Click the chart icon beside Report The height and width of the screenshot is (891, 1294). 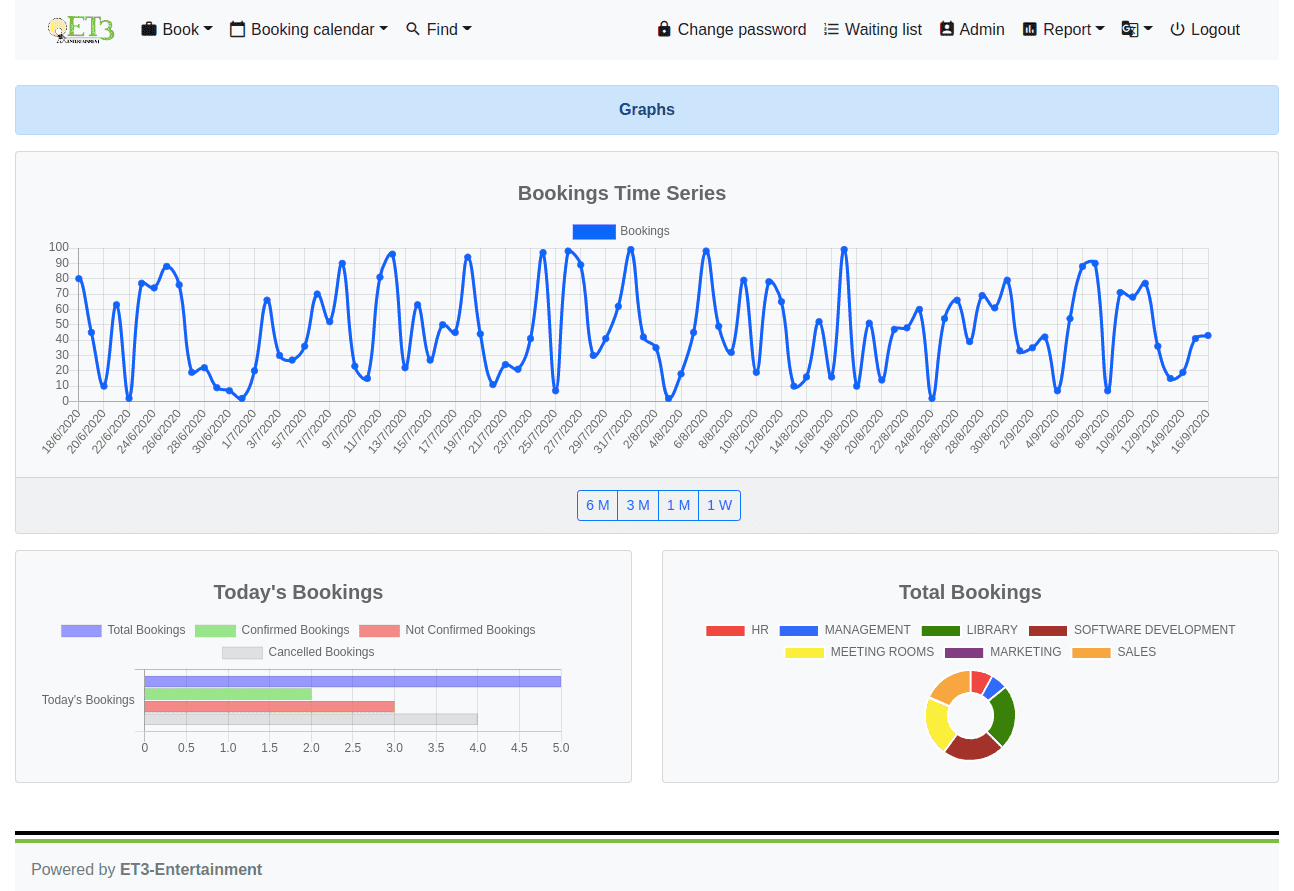[1030, 29]
